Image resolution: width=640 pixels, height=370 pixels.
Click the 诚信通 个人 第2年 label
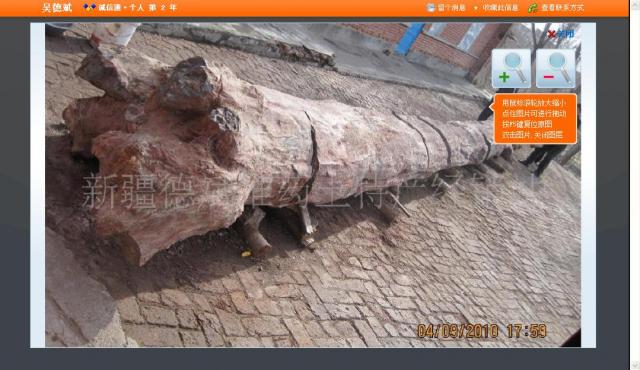[137, 7]
